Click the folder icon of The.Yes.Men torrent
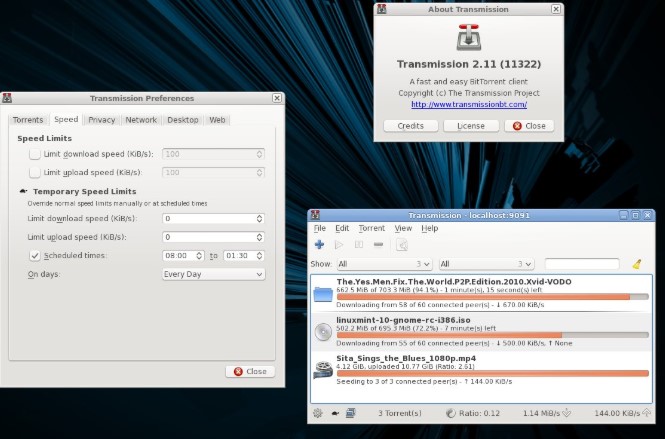This screenshot has height=439, width=665. [323, 294]
